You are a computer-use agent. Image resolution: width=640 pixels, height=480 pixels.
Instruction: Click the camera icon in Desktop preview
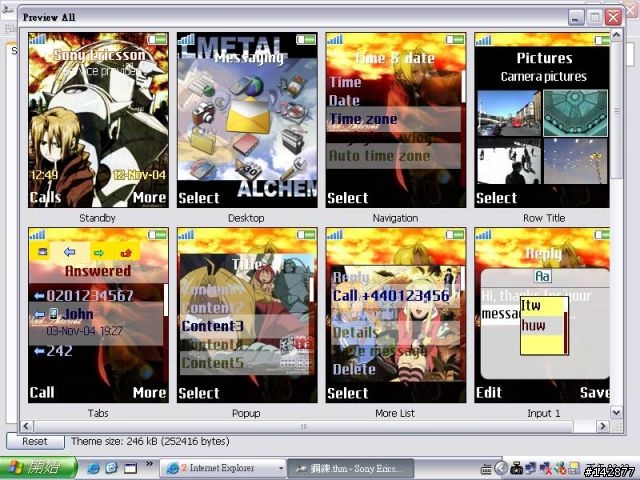point(203,113)
